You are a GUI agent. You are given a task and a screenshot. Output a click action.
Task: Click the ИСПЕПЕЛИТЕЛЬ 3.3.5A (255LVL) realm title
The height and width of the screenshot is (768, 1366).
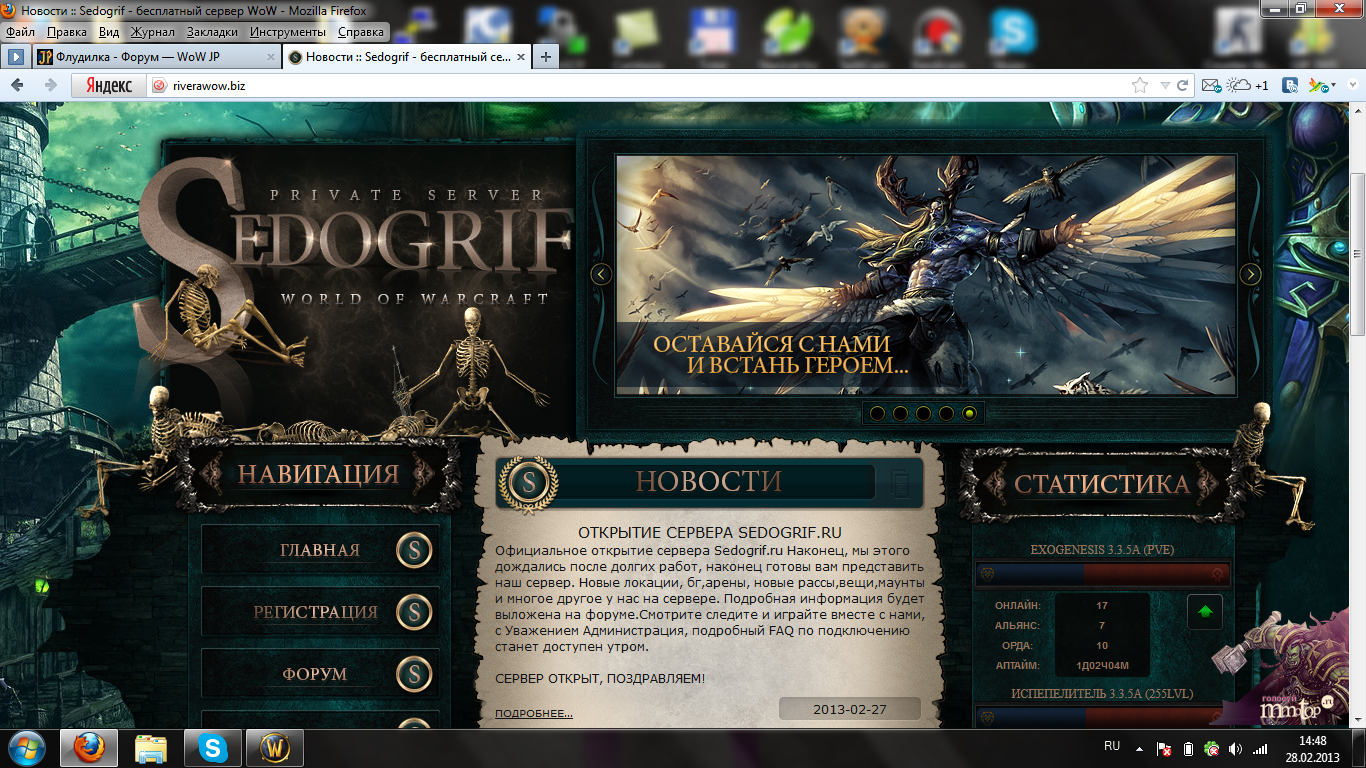click(x=1102, y=693)
